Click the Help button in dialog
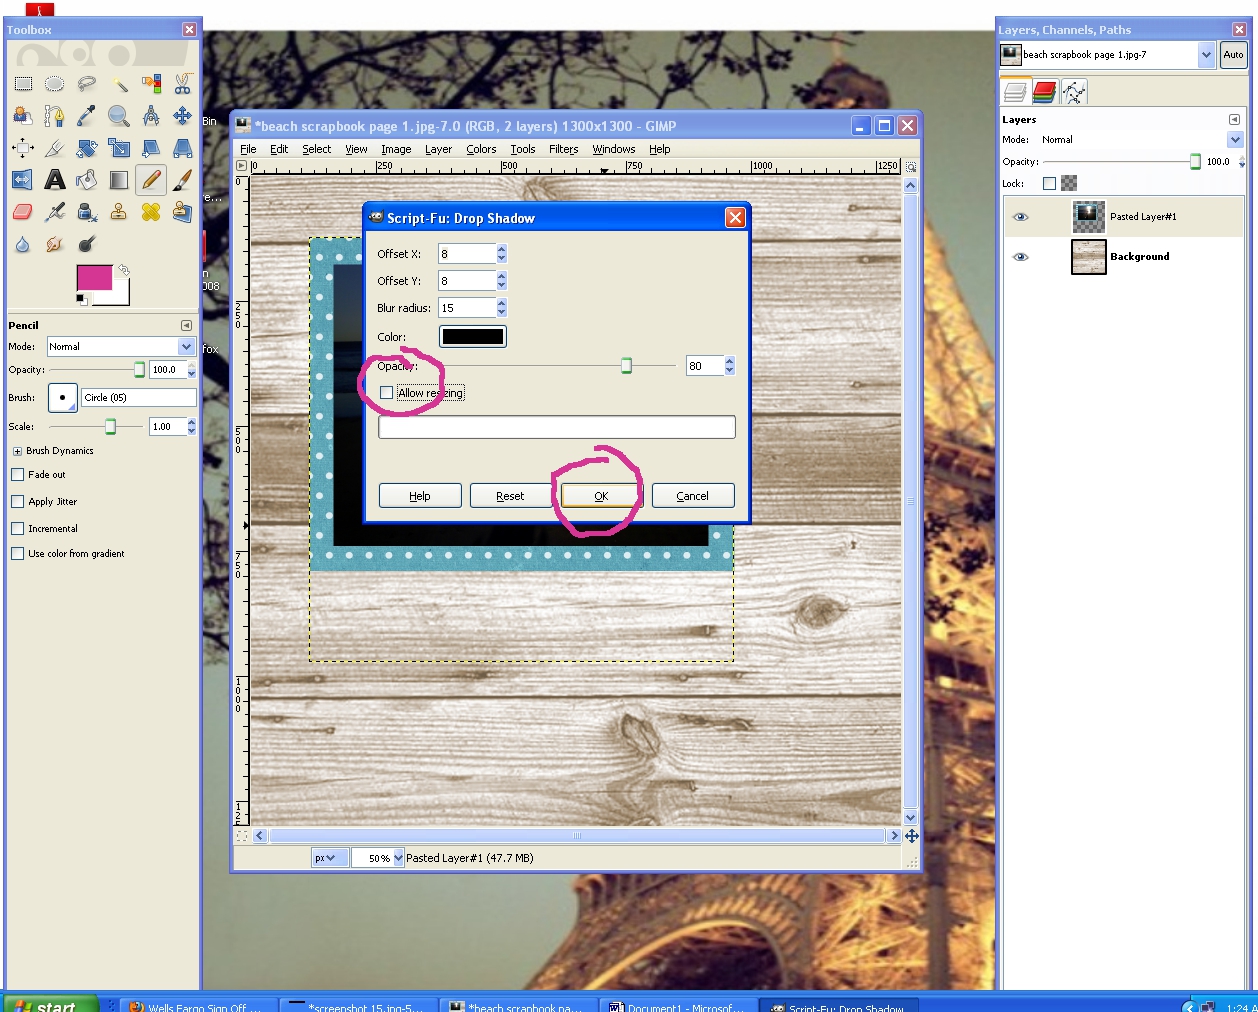Viewport: 1258px width, 1012px height. (x=420, y=496)
